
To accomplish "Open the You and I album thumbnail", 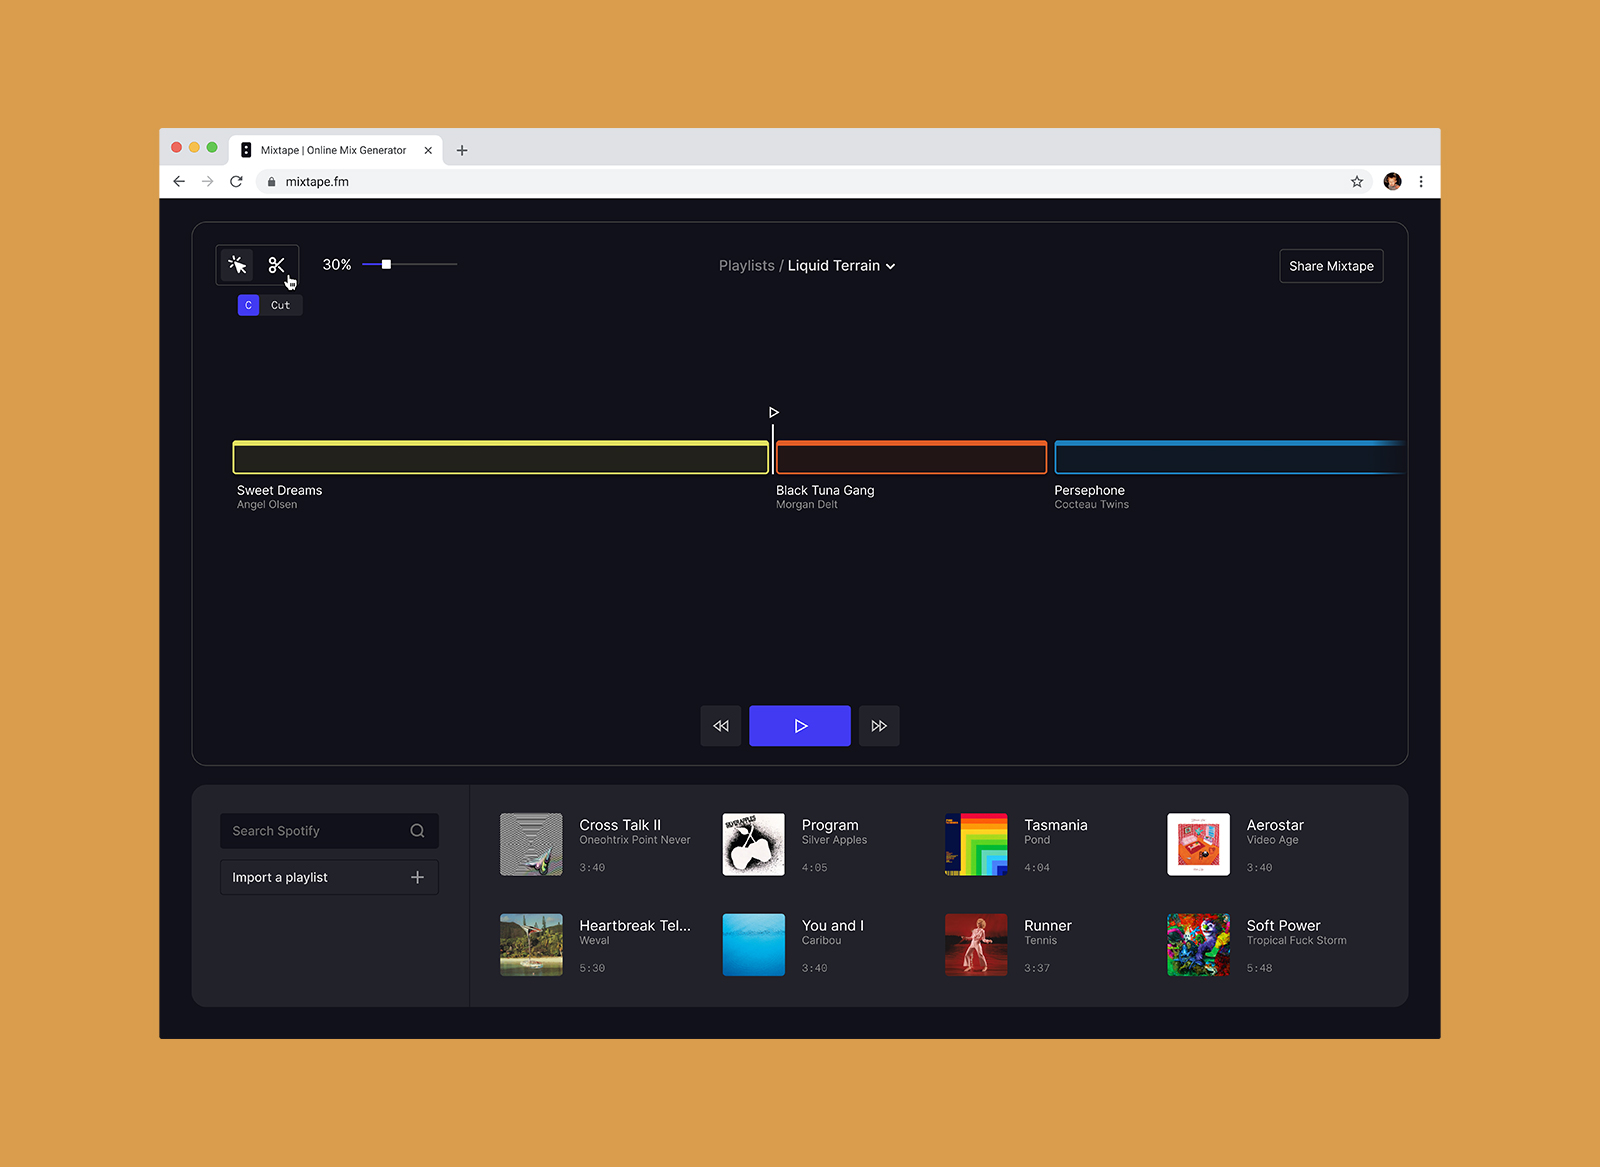I will pos(754,945).
